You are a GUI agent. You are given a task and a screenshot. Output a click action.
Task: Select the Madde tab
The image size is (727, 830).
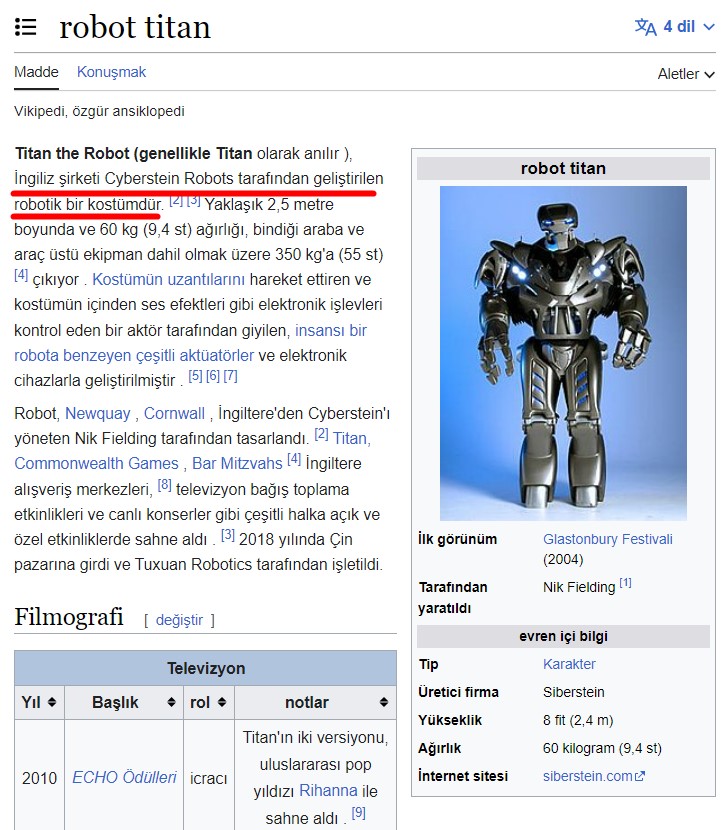37,72
